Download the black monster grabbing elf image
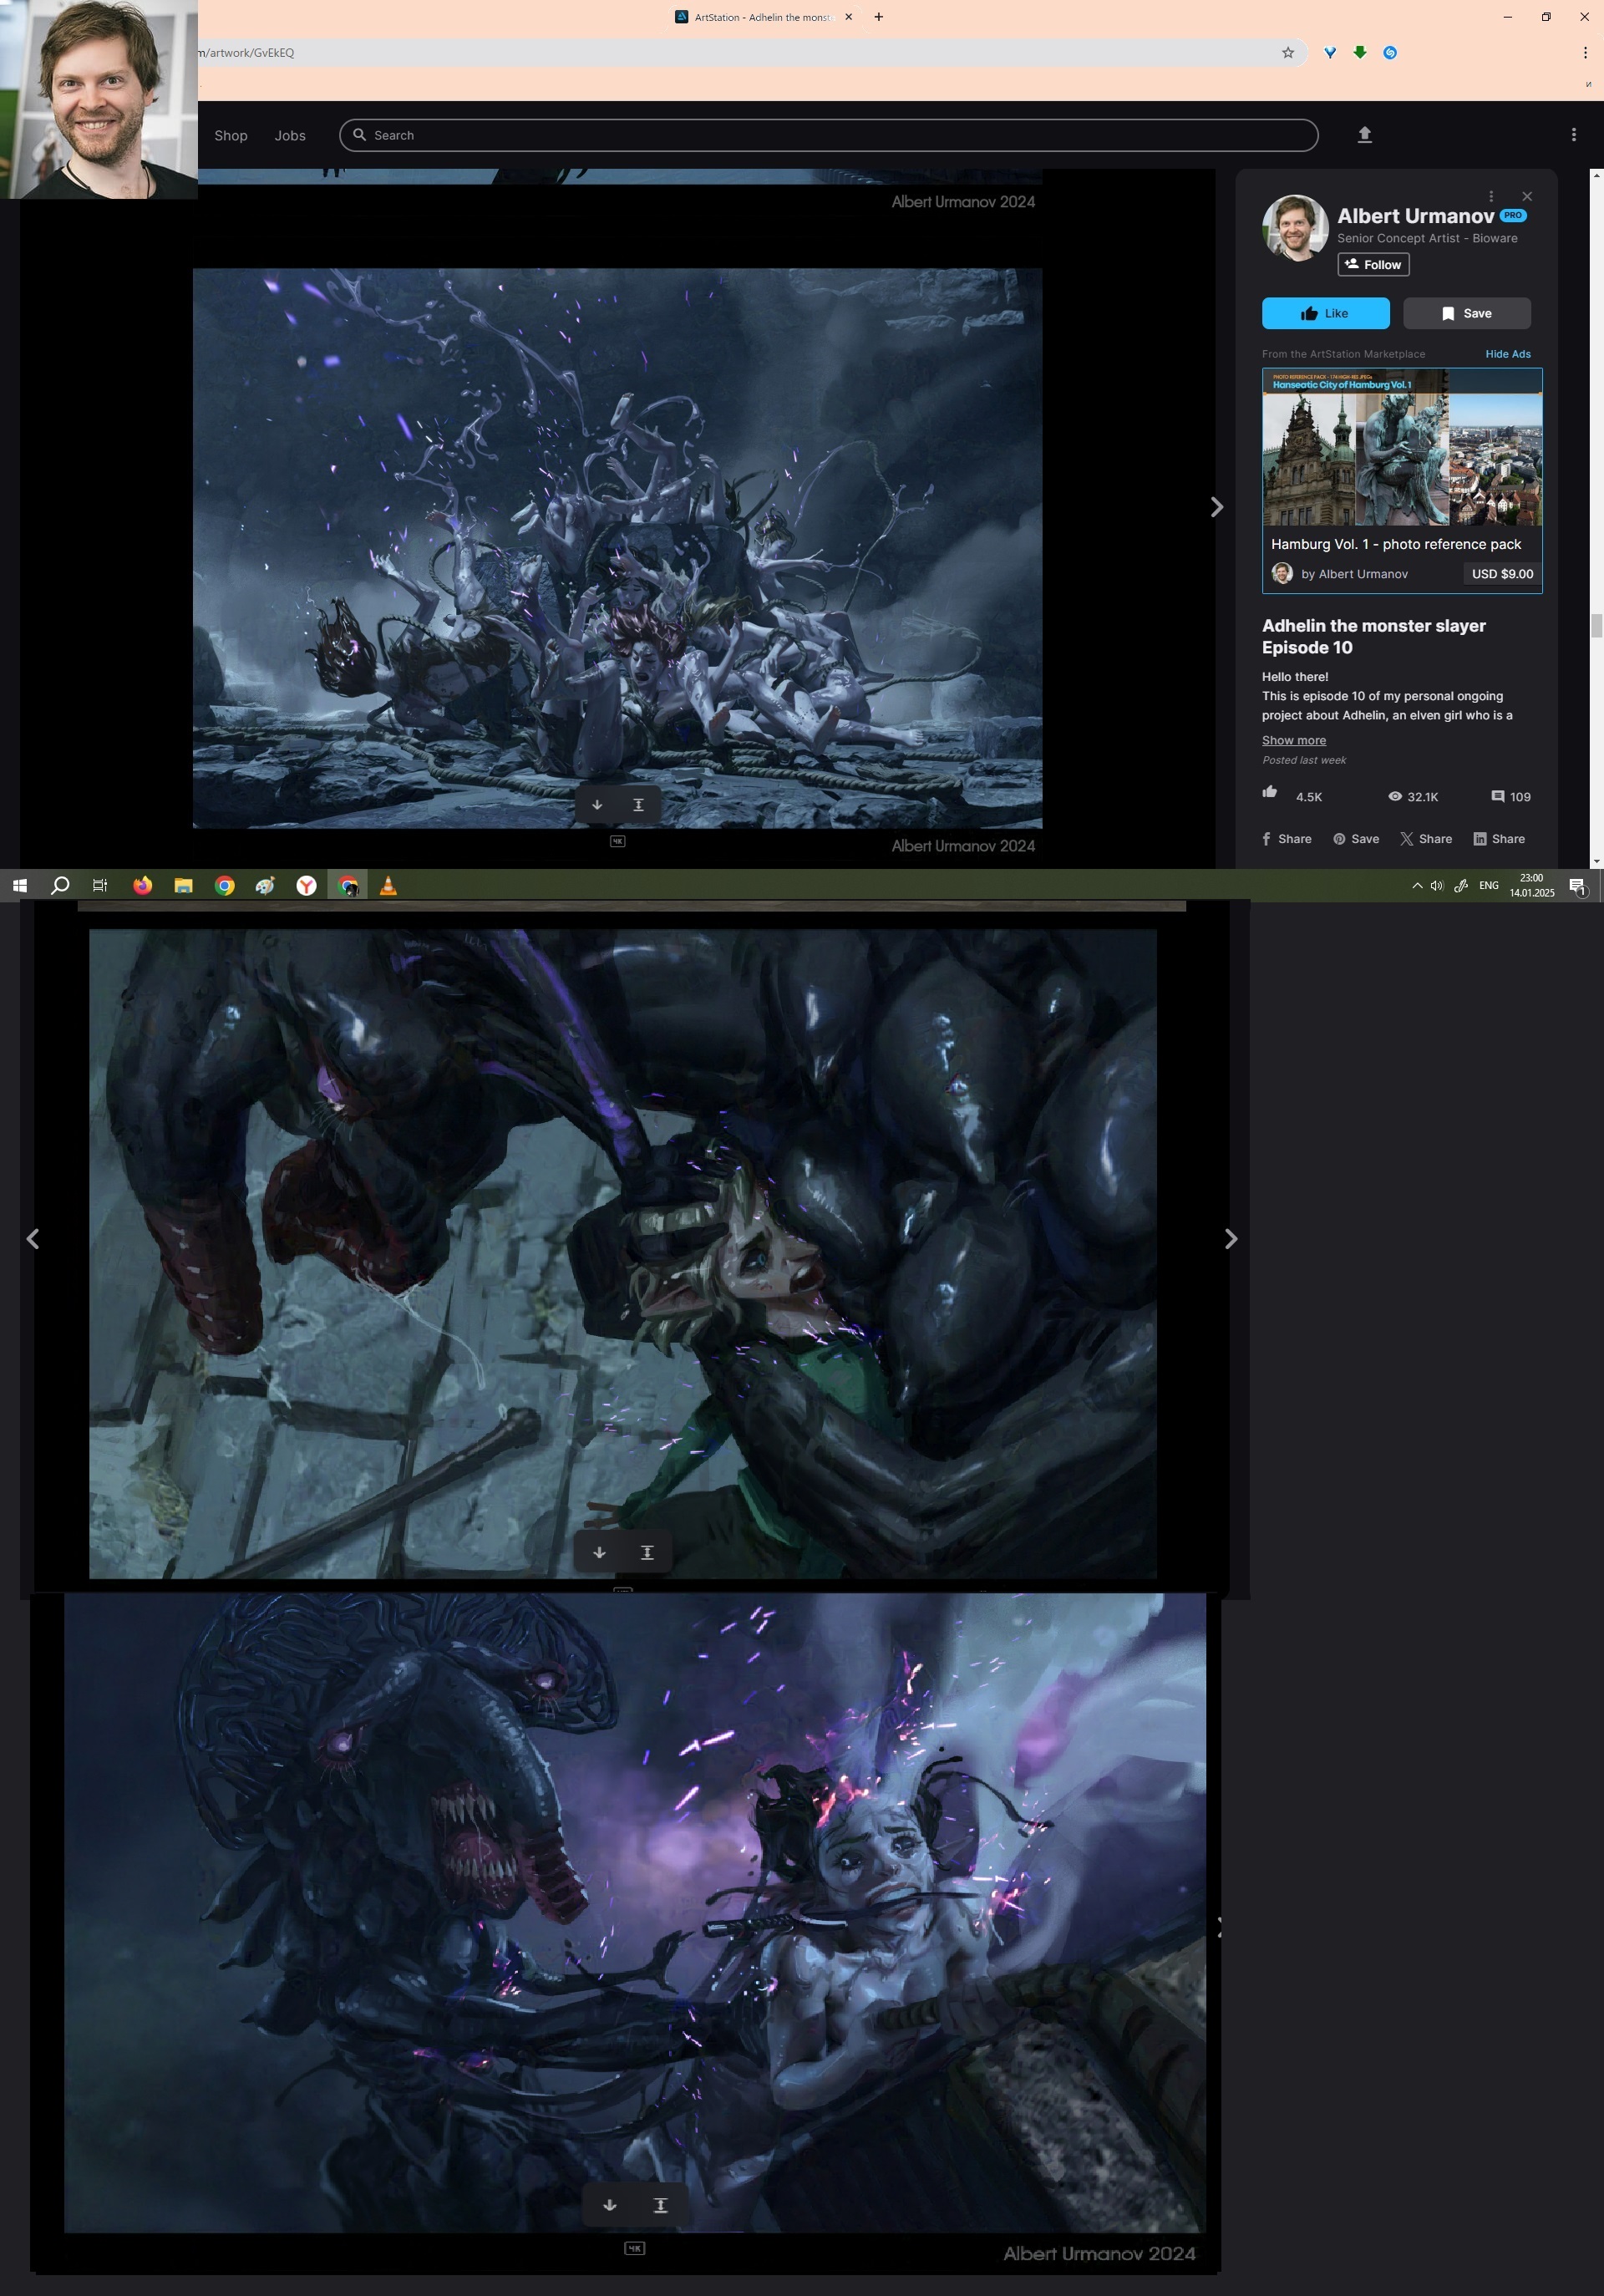Image resolution: width=1604 pixels, height=2296 pixels. click(599, 1552)
